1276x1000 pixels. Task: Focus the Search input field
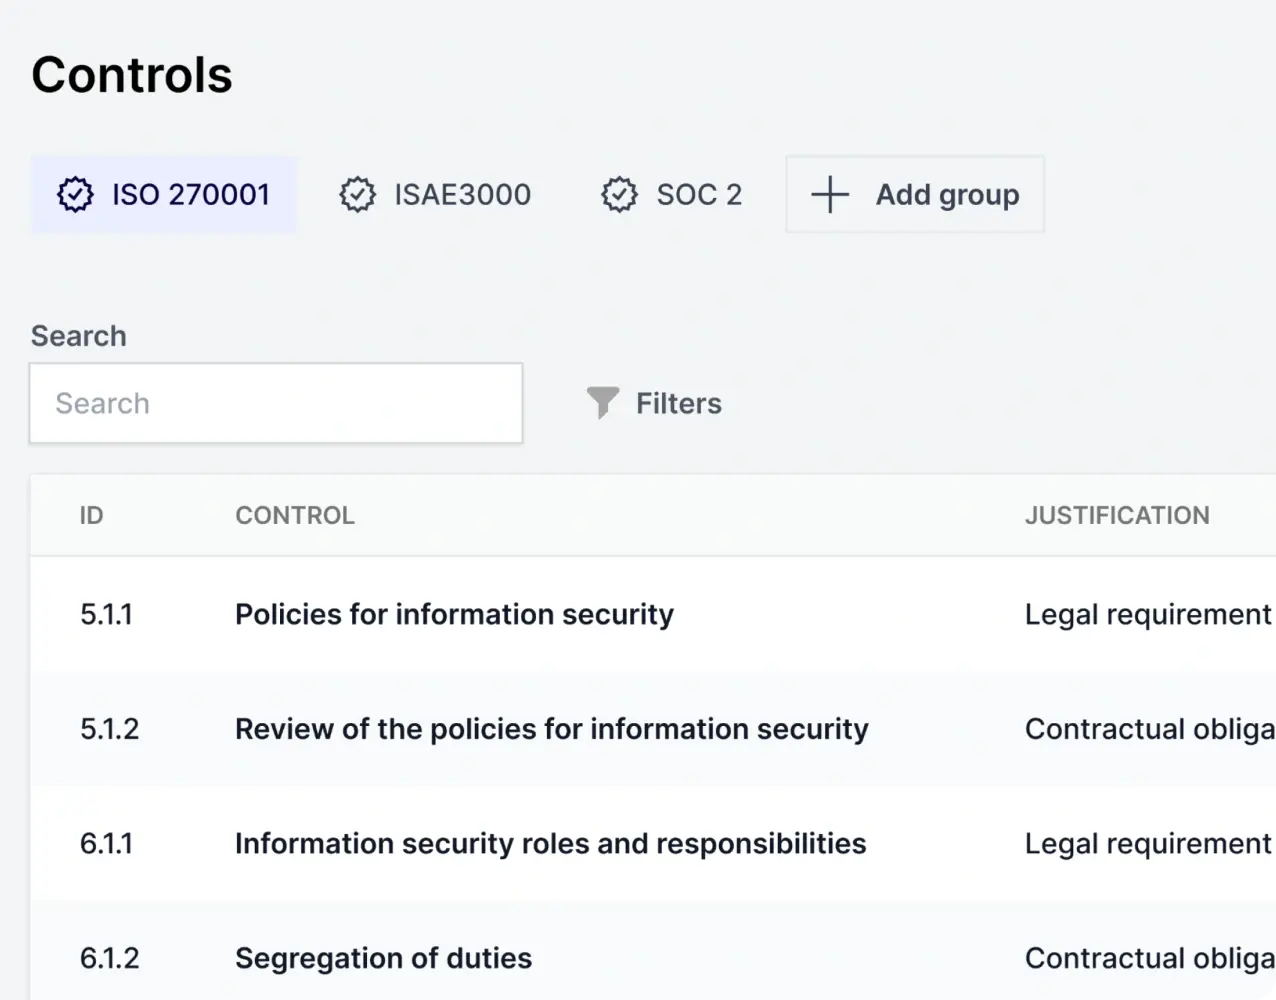(x=276, y=403)
